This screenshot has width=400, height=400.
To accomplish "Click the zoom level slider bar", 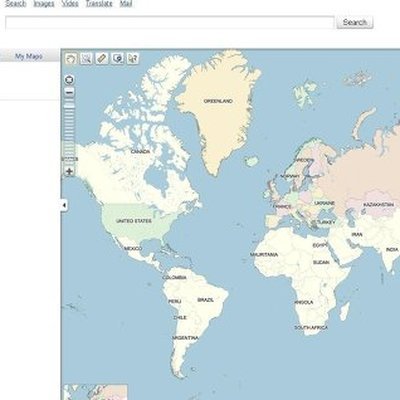I will click(69, 132).
